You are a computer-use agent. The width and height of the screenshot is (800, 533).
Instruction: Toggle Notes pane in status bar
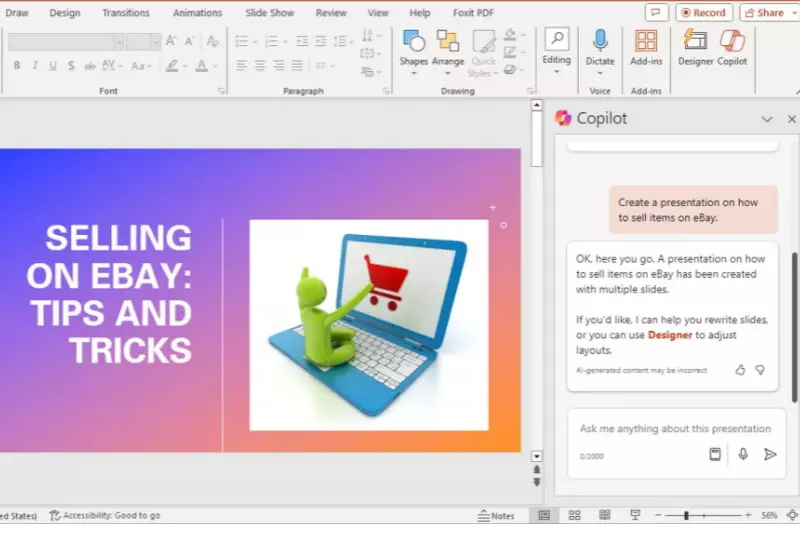pyautogui.click(x=496, y=516)
